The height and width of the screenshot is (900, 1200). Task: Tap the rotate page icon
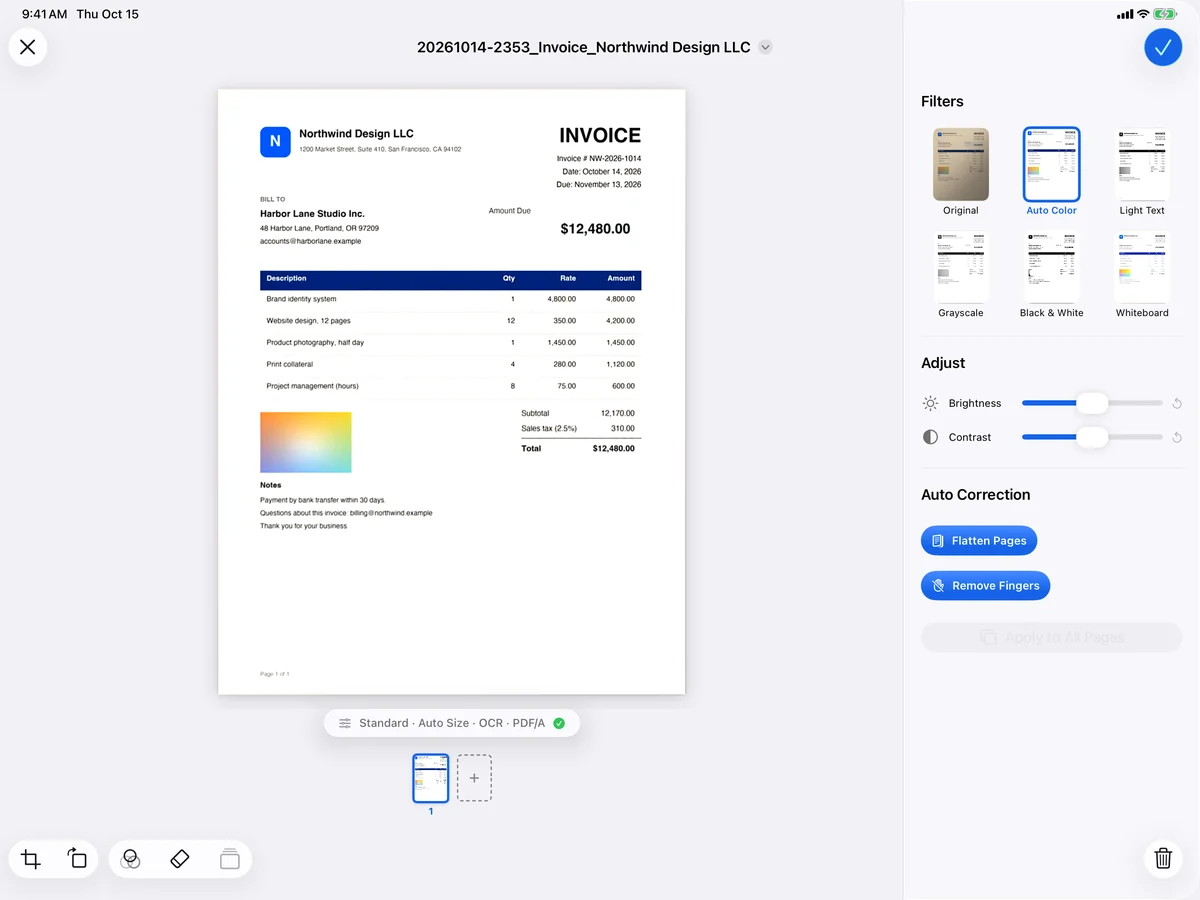77,859
